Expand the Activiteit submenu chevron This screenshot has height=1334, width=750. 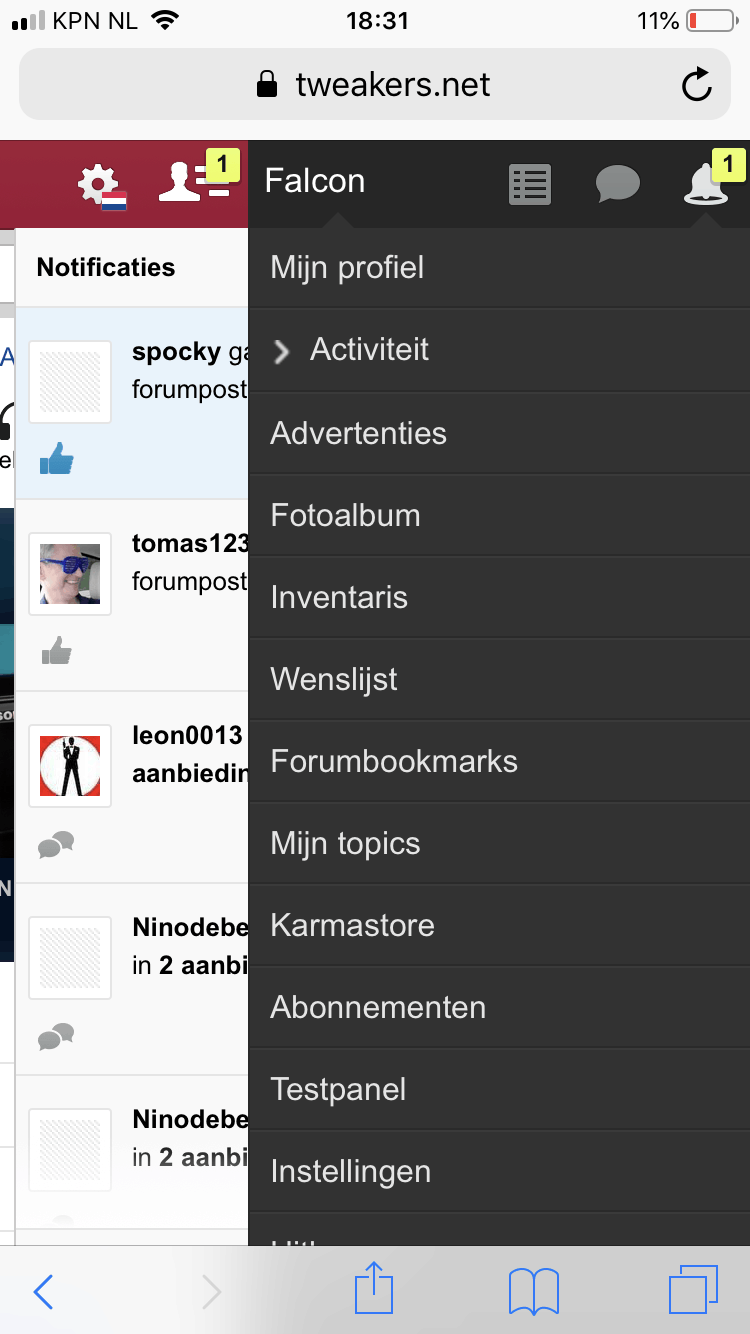click(282, 351)
